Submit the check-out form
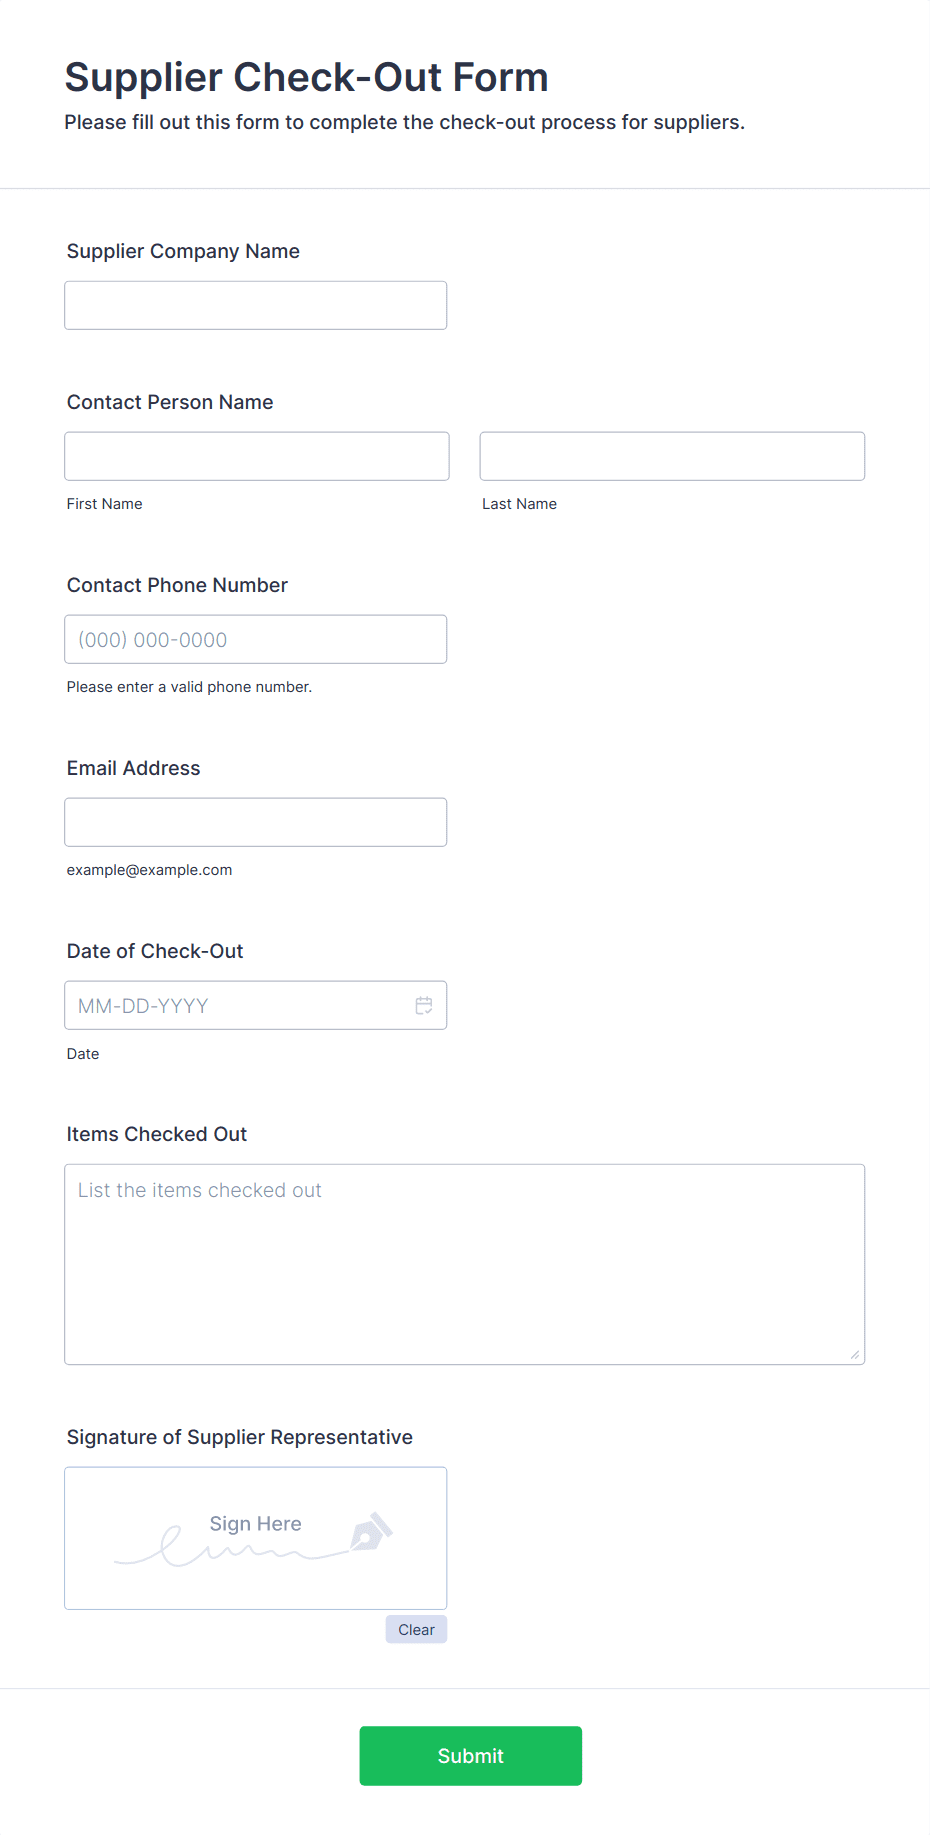This screenshot has width=930, height=1835. click(x=471, y=1756)
